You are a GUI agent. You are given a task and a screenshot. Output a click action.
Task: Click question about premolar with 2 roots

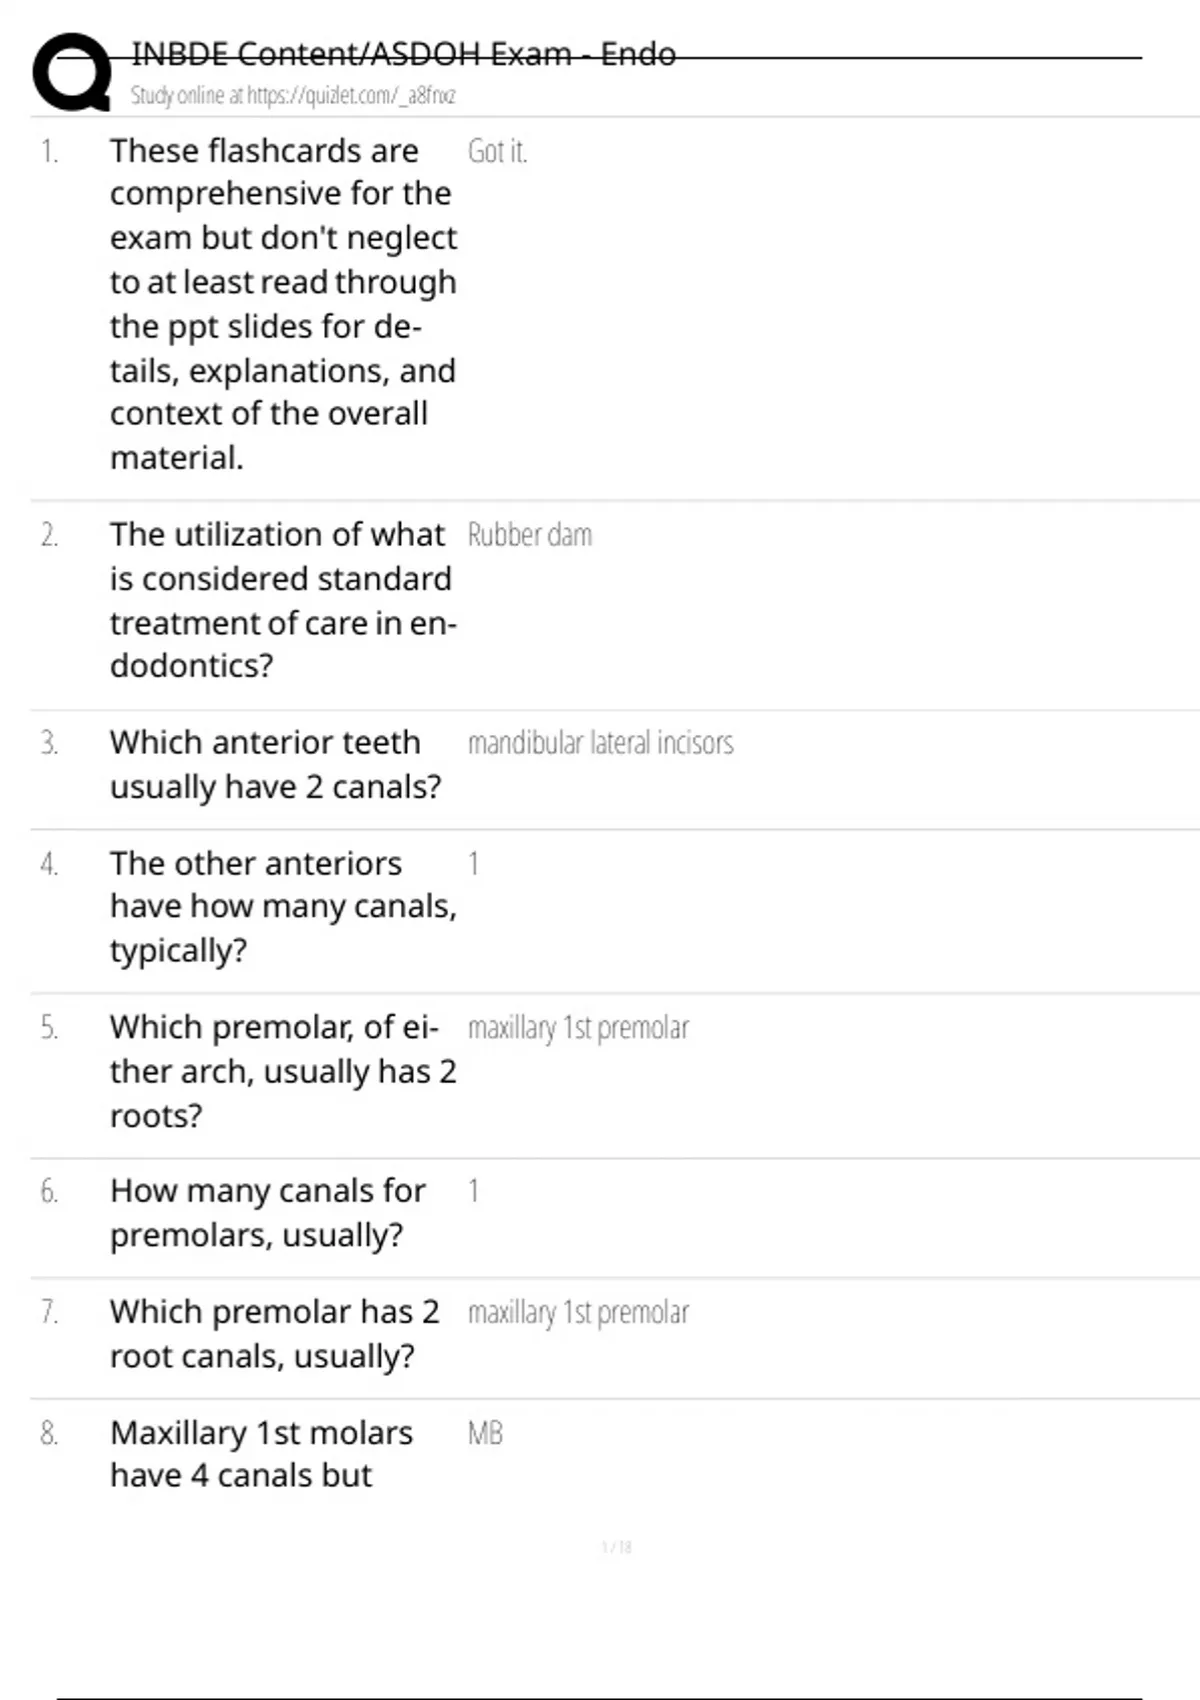(283, 1071)
